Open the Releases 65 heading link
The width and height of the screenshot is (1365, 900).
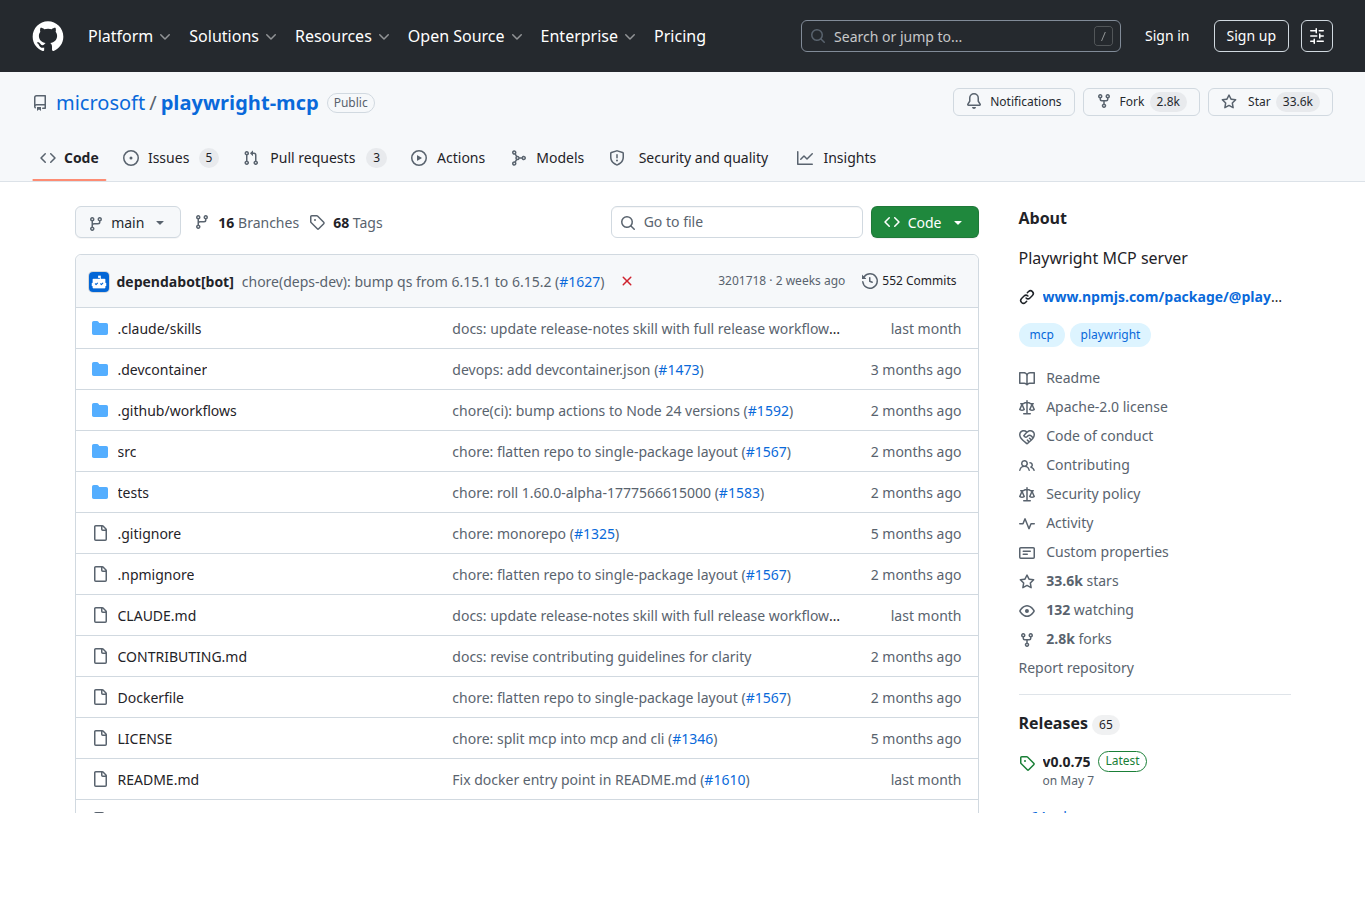click(1068, 723)
